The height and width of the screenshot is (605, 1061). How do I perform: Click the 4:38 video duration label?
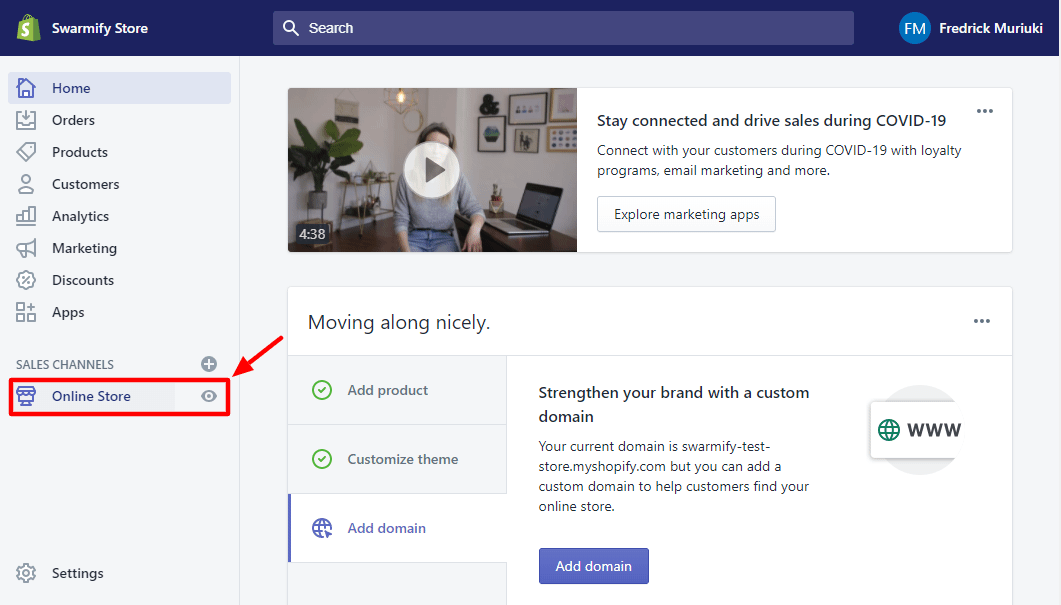(312, 233)
